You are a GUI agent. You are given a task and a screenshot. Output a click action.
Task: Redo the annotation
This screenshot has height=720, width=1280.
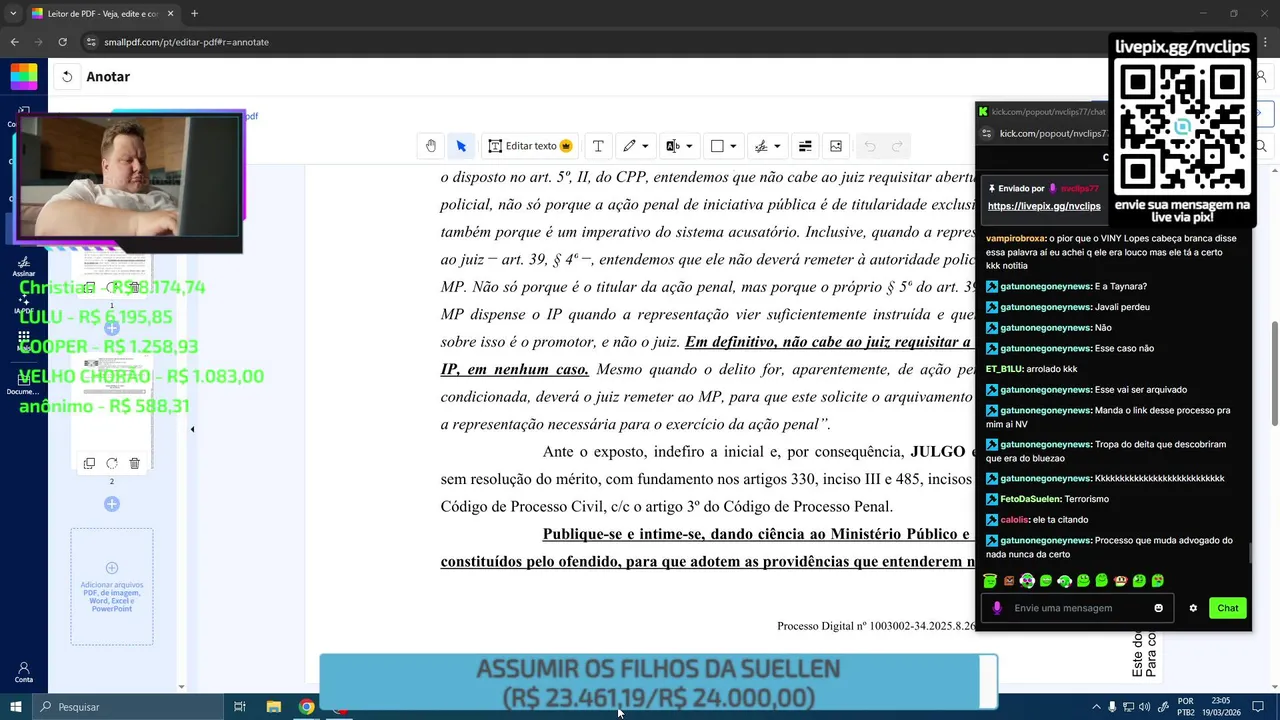(898, 146)
